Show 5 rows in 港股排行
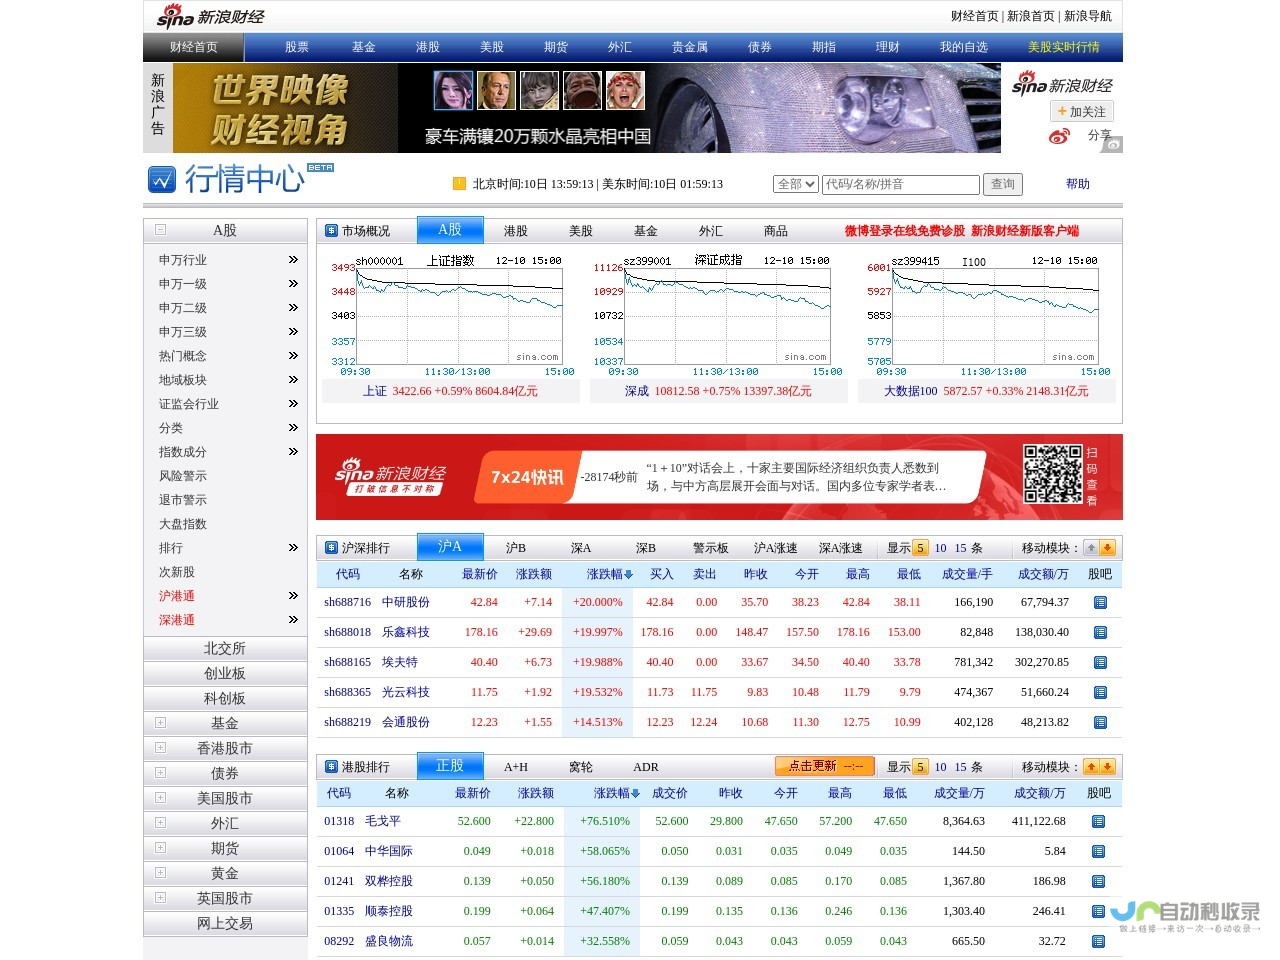This screenshot has height=960, width=1280. pyautogui.click(x=920, y=767)
